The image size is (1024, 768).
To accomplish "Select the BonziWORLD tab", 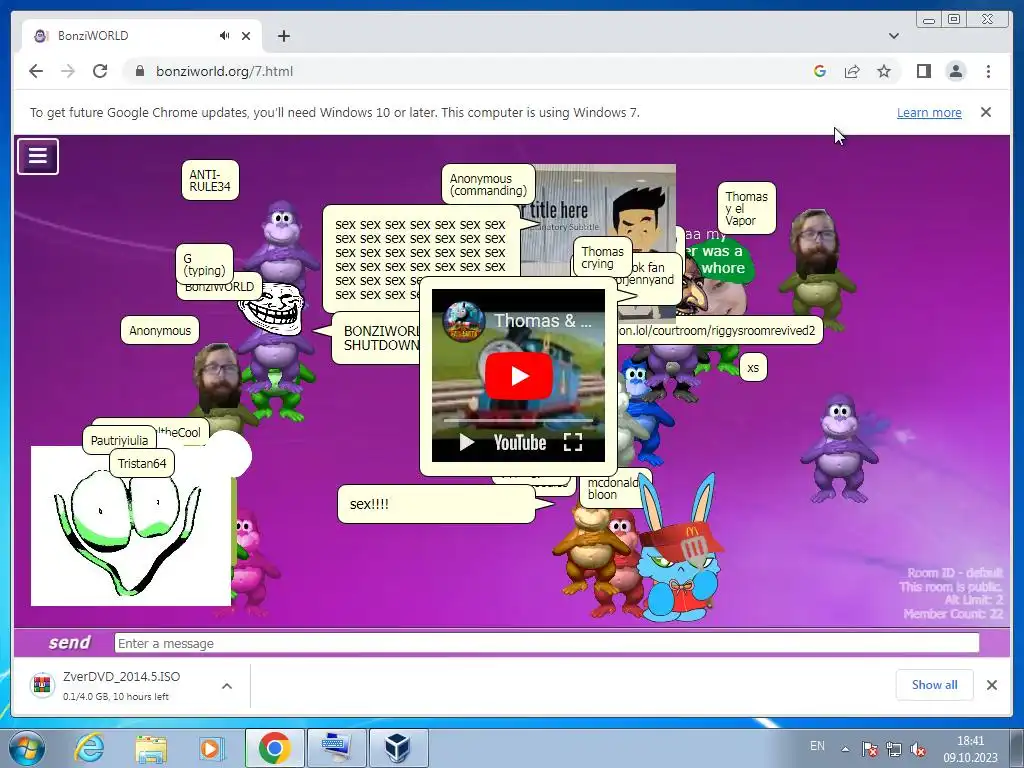I will 142,36.
